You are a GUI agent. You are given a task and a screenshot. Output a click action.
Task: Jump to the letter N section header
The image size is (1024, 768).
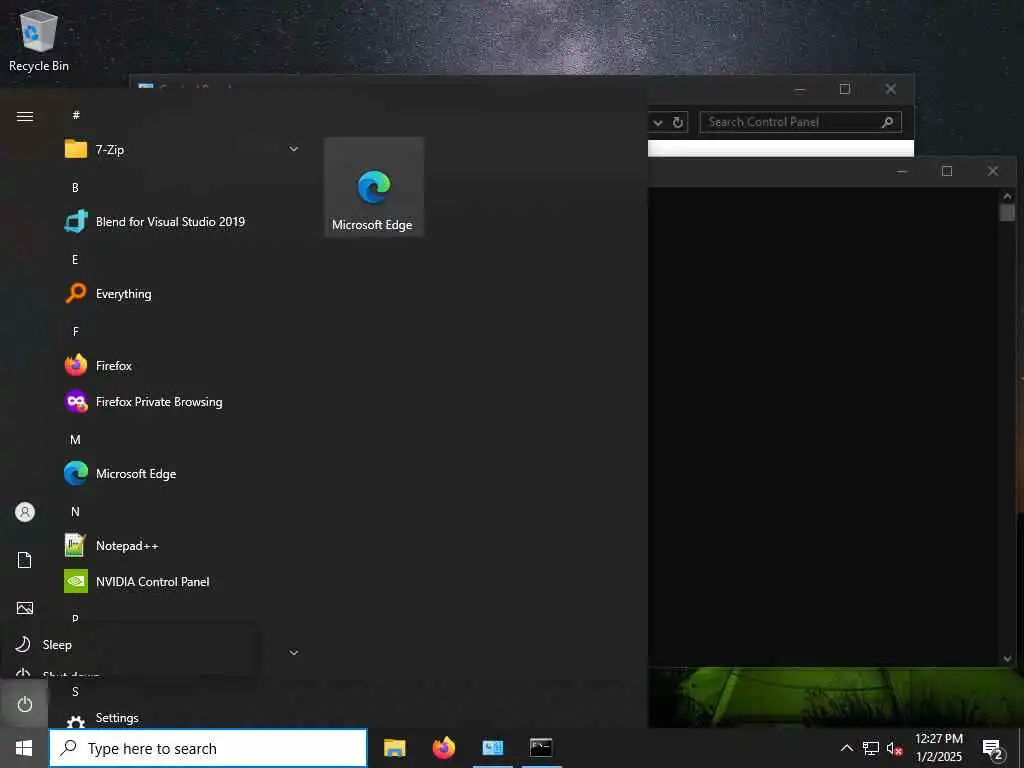75,511
